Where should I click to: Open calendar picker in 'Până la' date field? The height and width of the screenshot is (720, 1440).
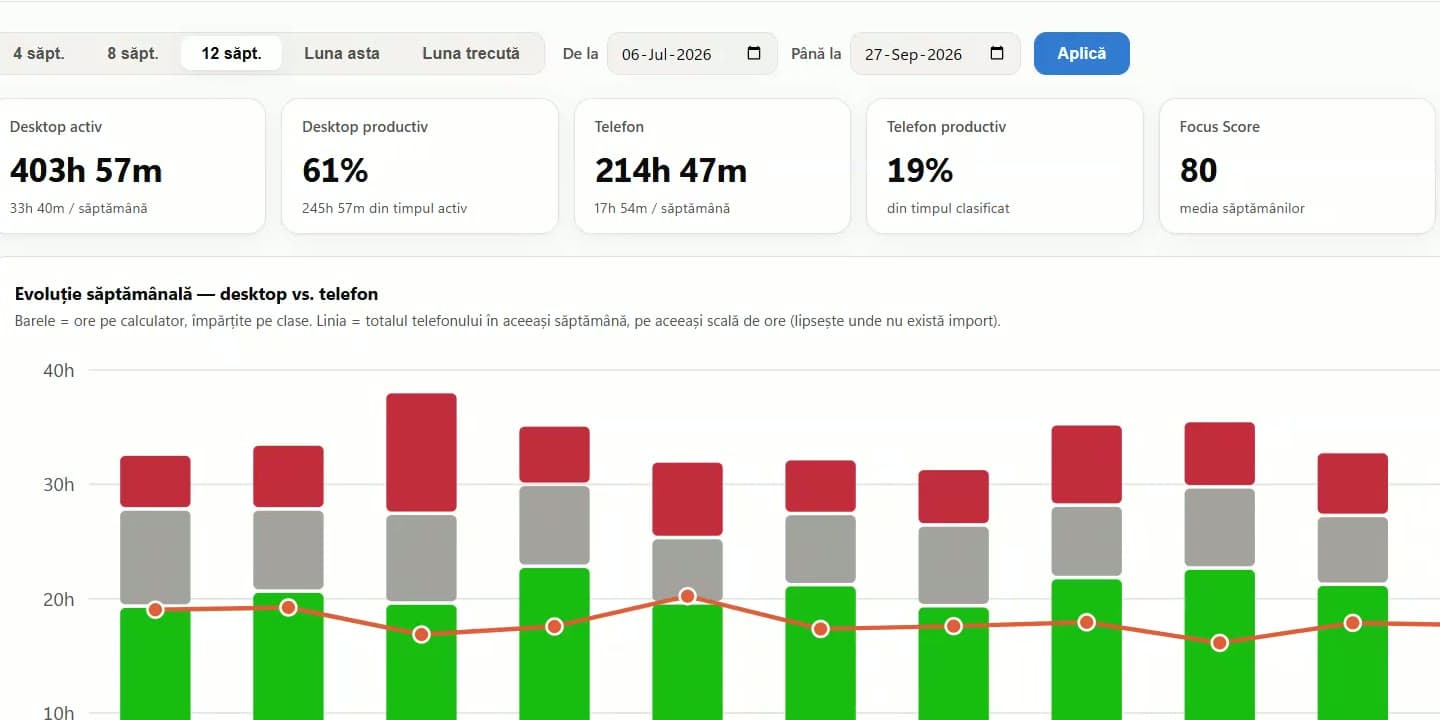click(x=997, y=54)
